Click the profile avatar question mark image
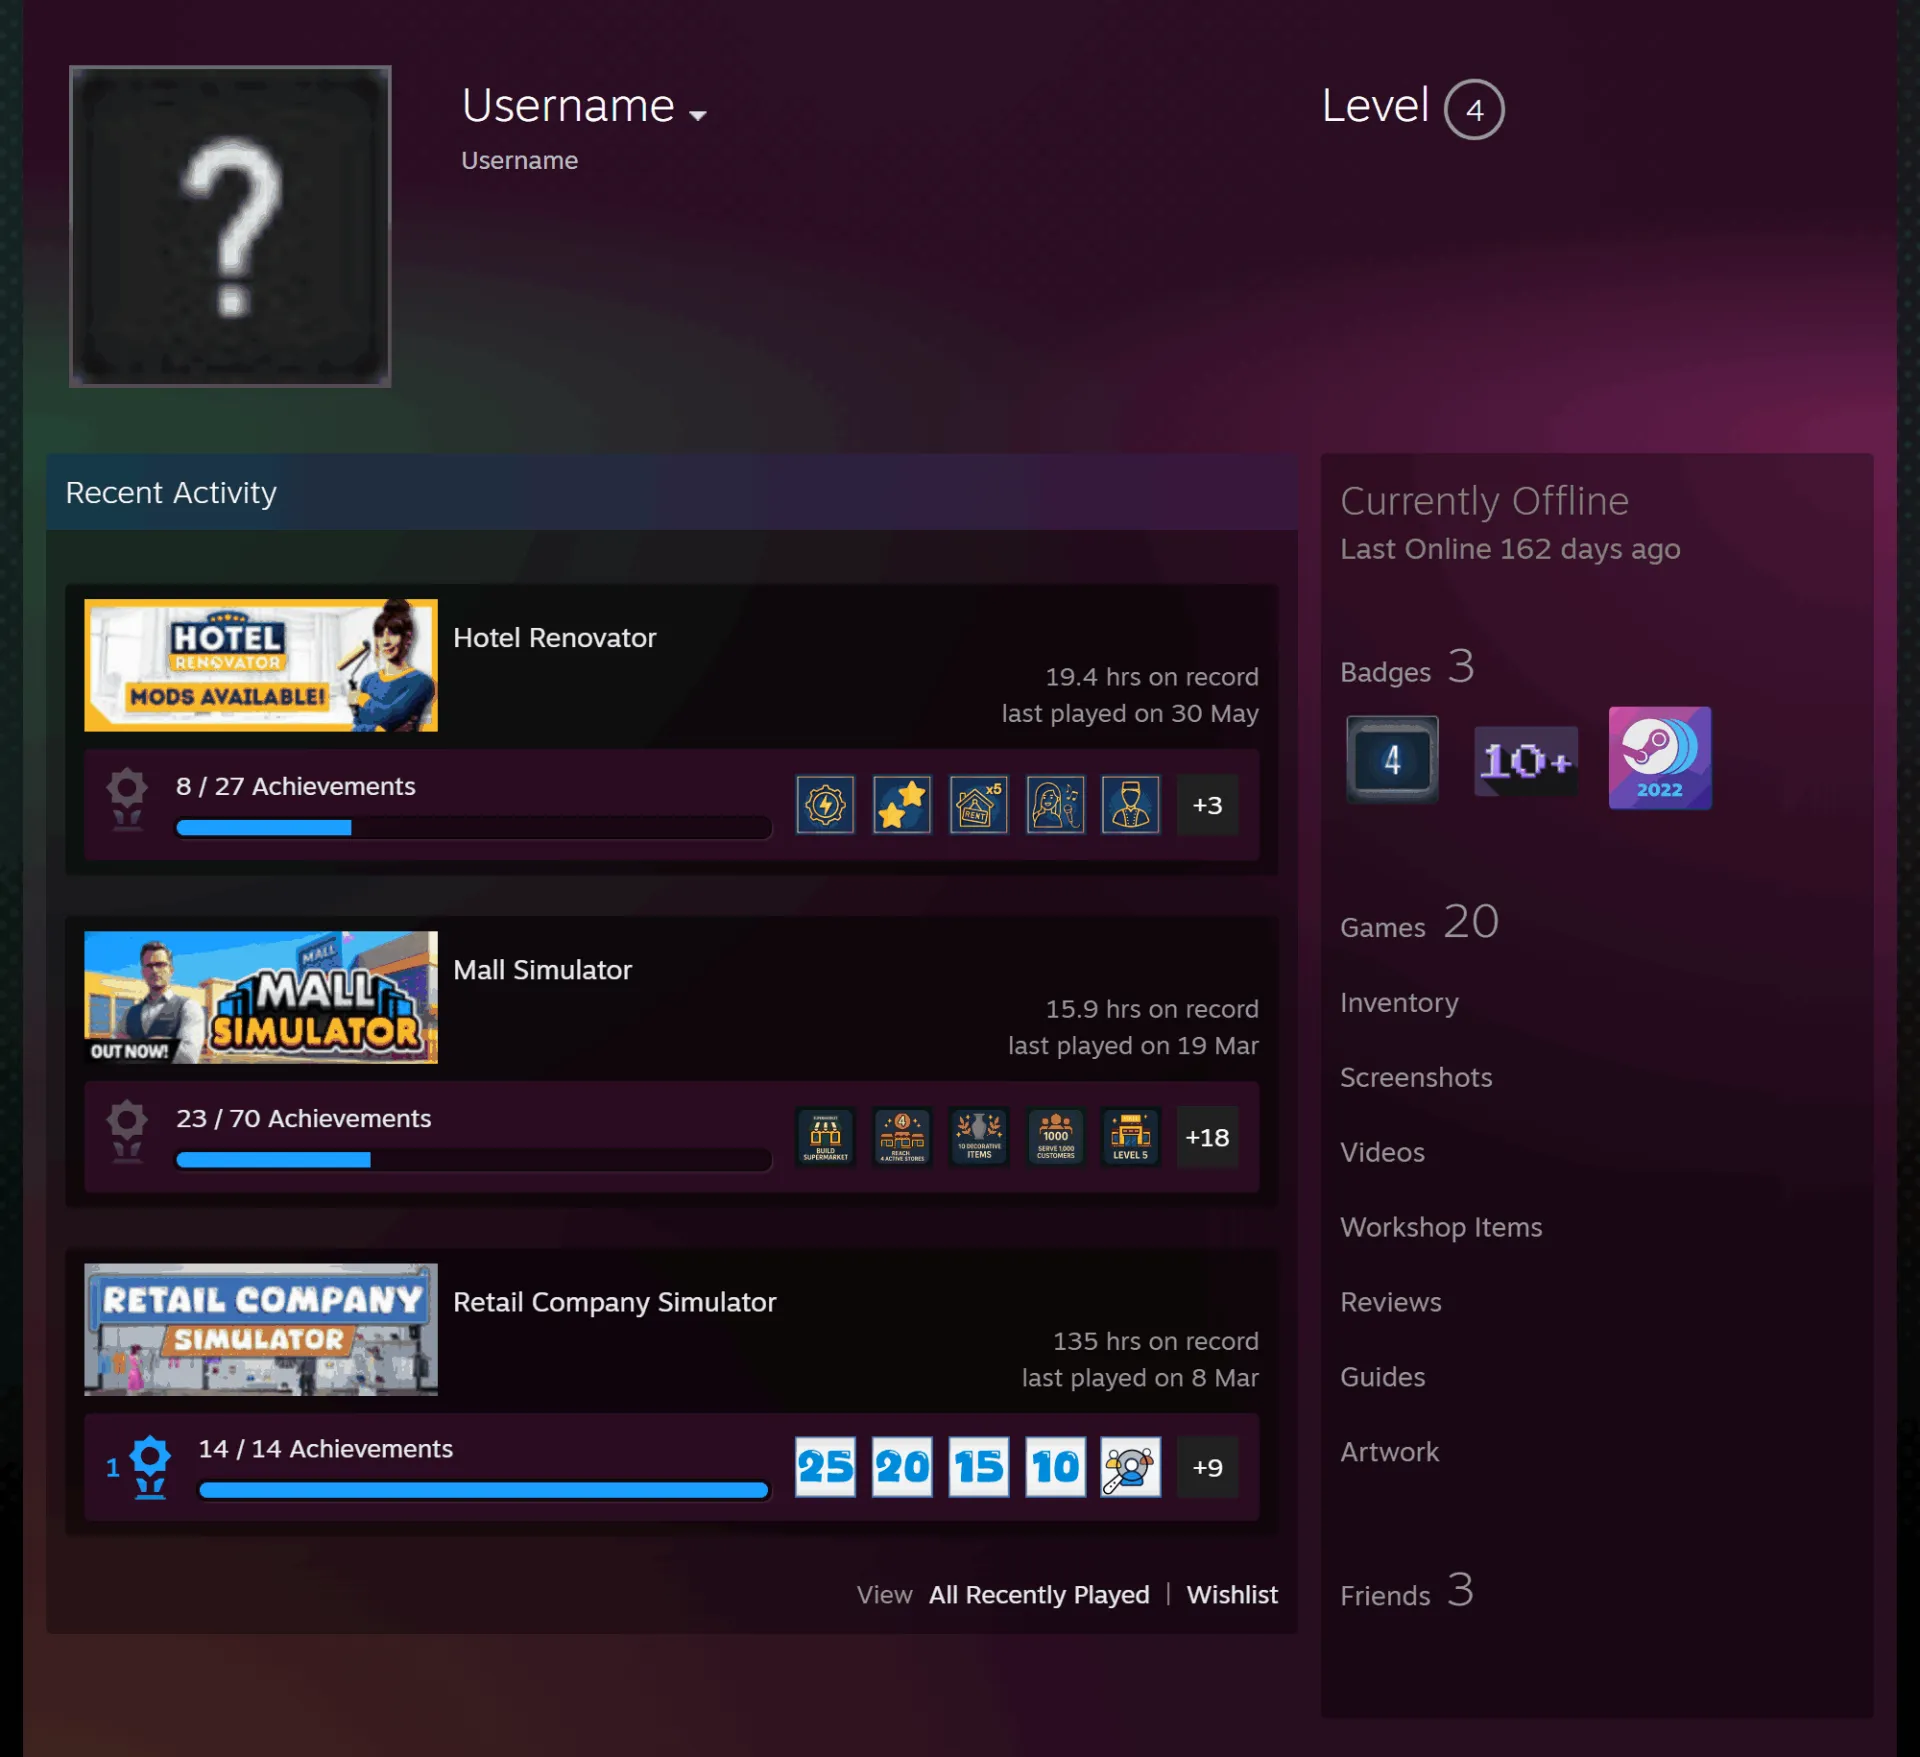 (230, 226)
